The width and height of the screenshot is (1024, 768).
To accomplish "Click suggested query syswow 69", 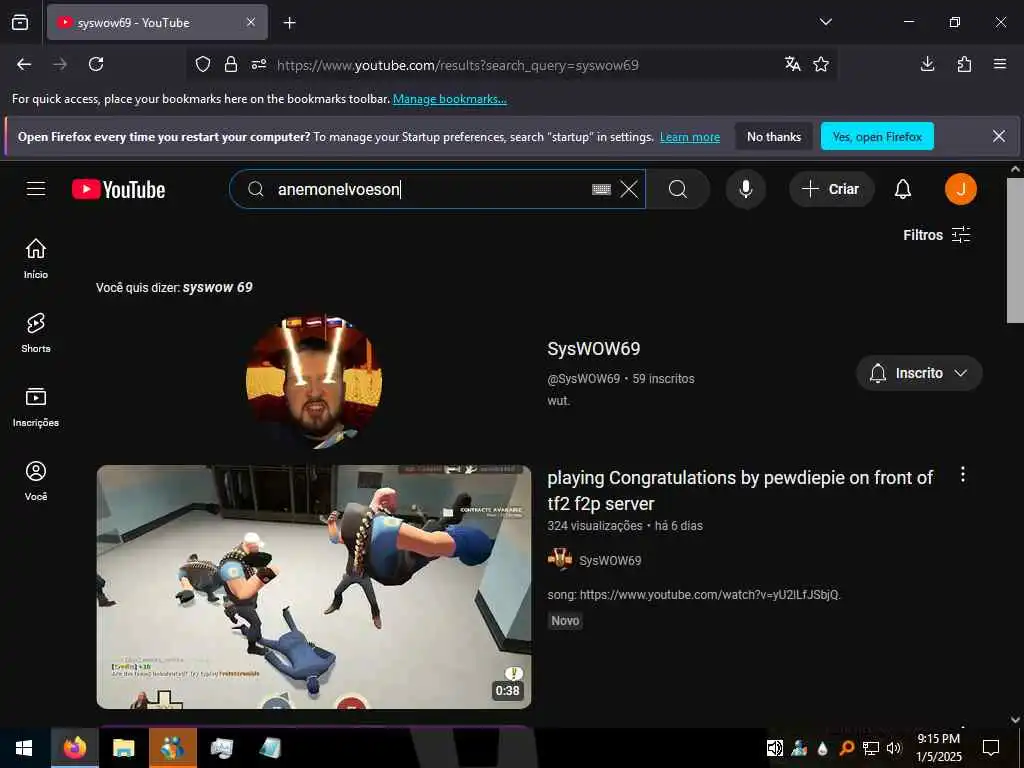I will click(x=217, y=287).
